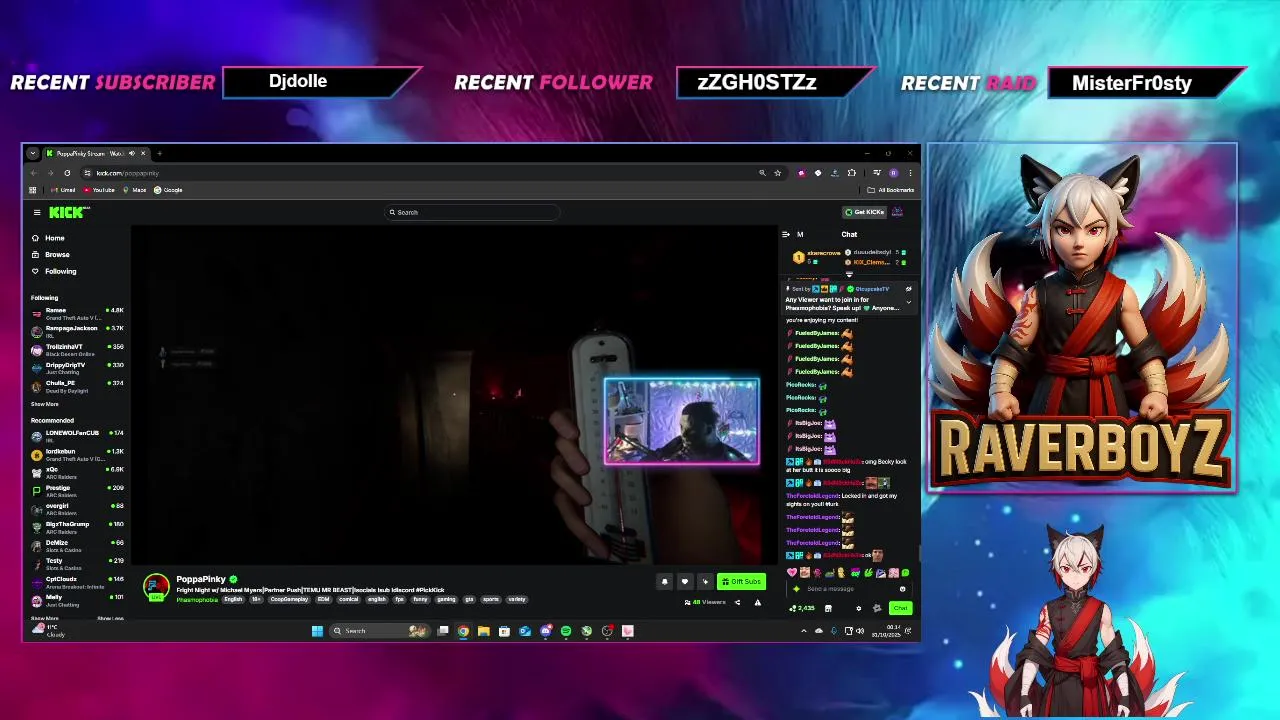Open the Windows Start menu
1280x720 pixels.
click(x=317, y=631)
